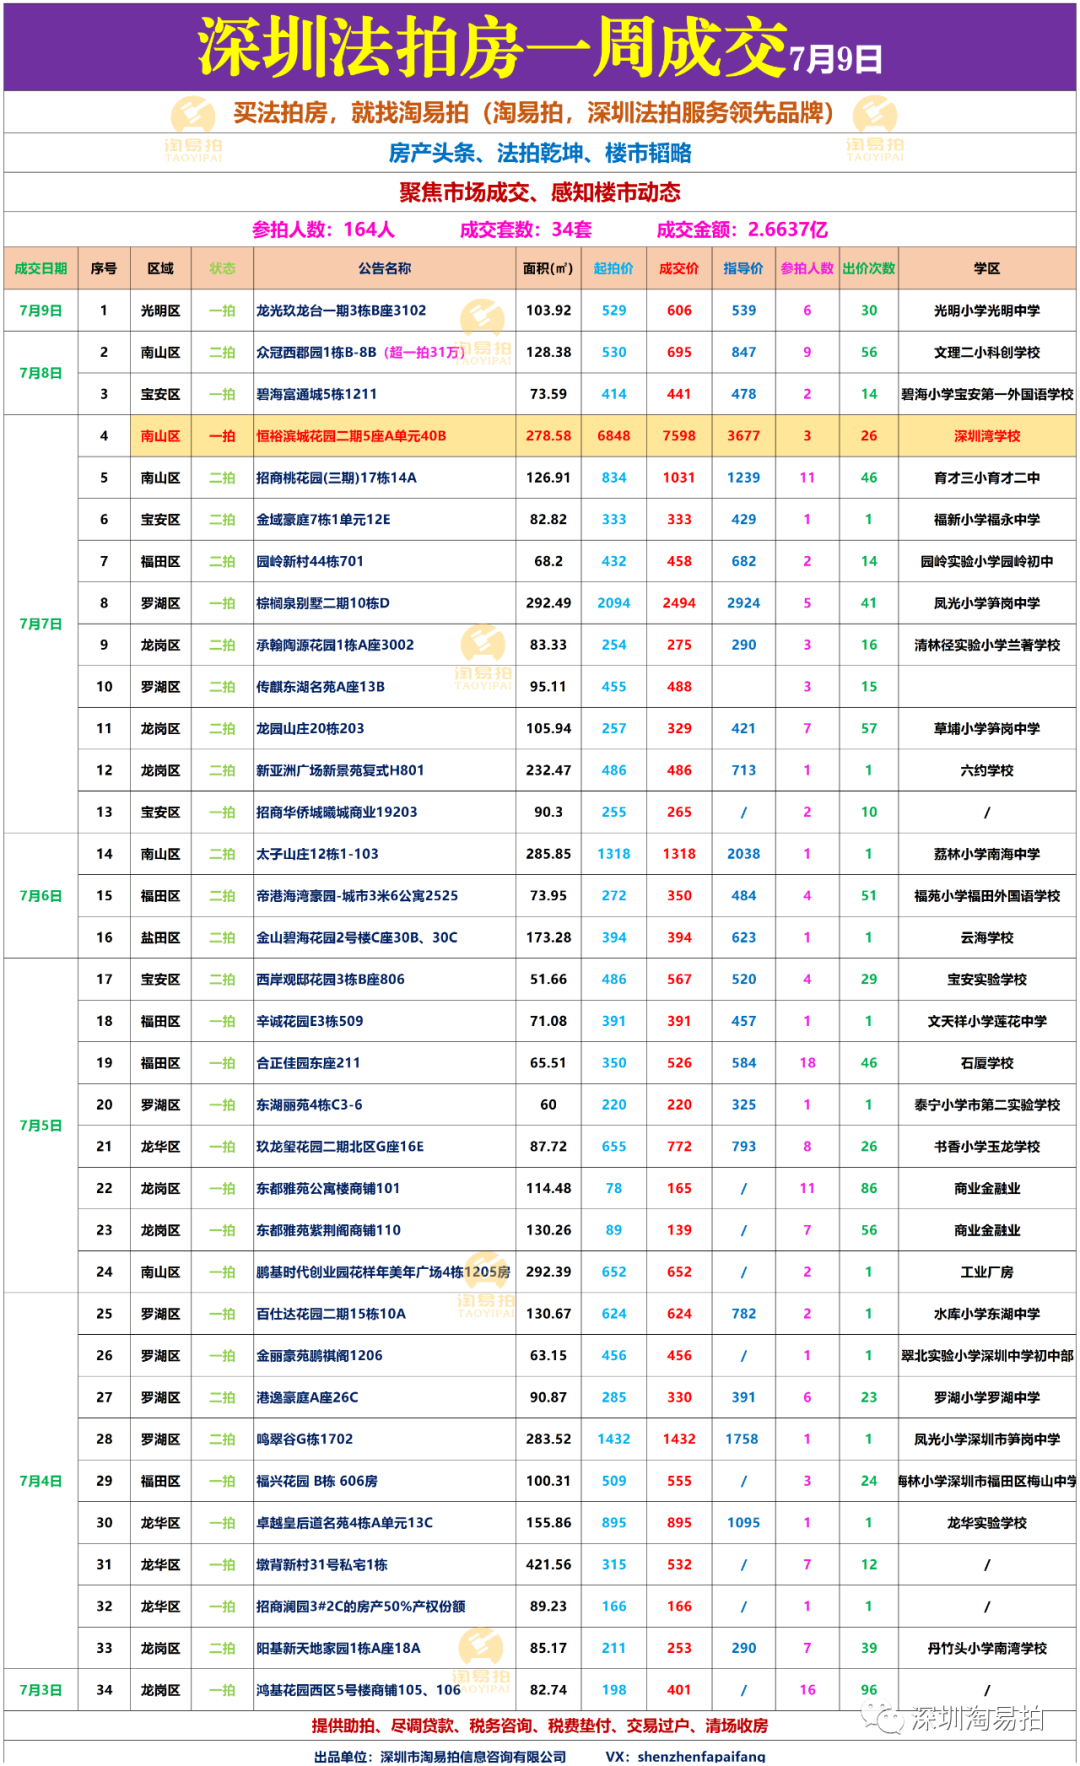This screenshot has width=1080, height=1766.
Task: Select listing 招商桃花园(三期)17栋14A
Action: (x=336, y=478)
